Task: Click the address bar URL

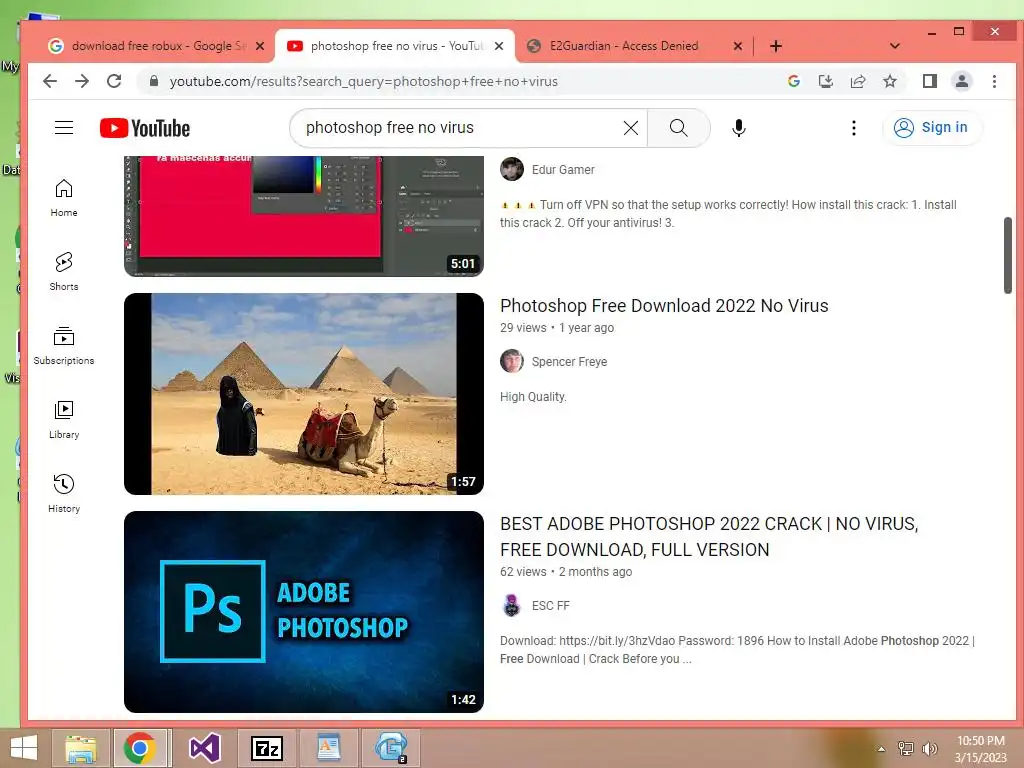Action: 364,82
